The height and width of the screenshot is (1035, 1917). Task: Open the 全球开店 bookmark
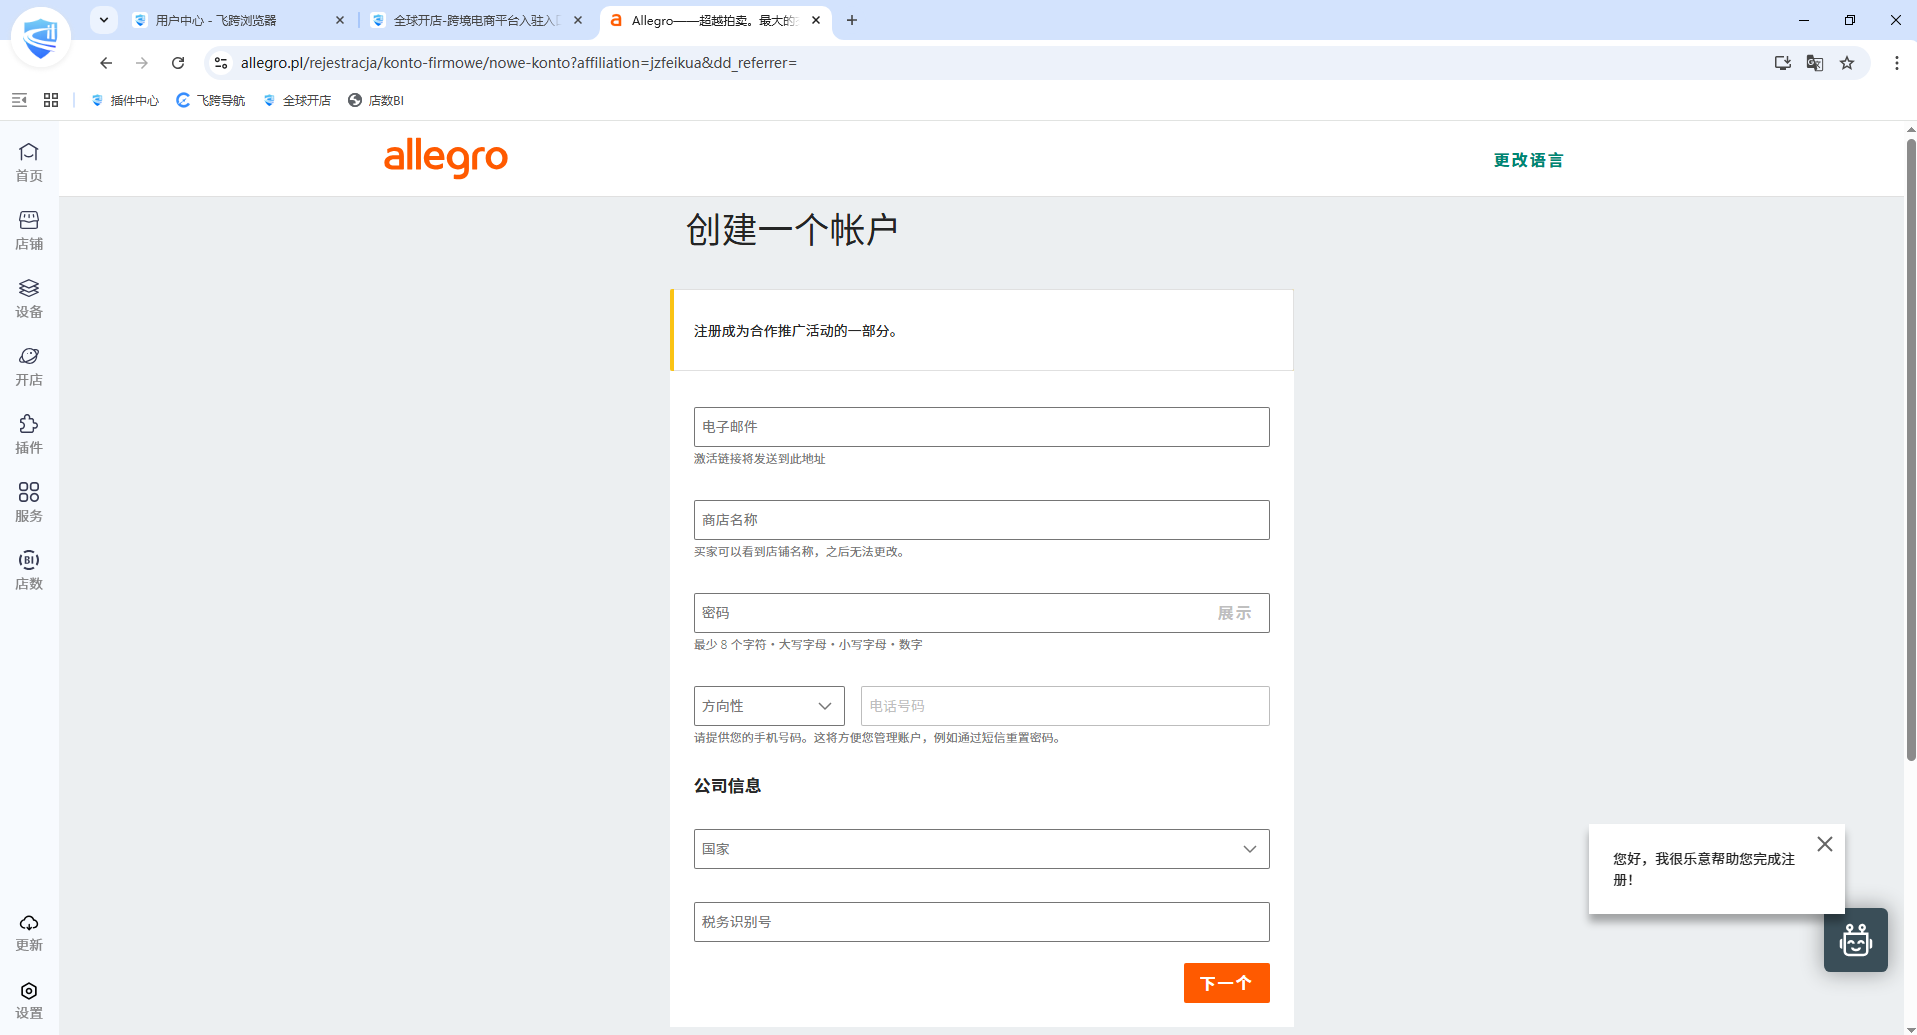point(297,100)
